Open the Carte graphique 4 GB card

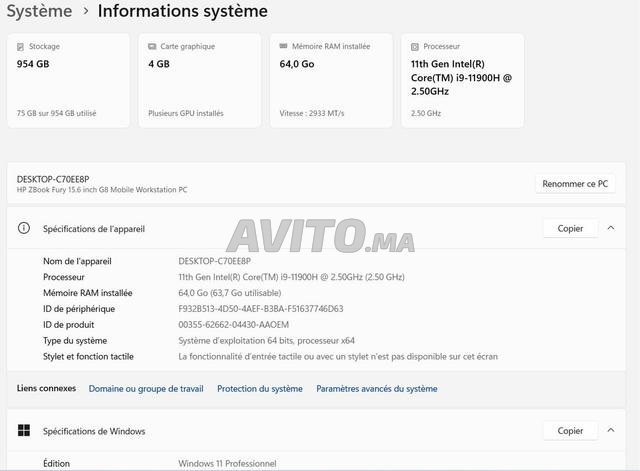click(x=200, y=81)
